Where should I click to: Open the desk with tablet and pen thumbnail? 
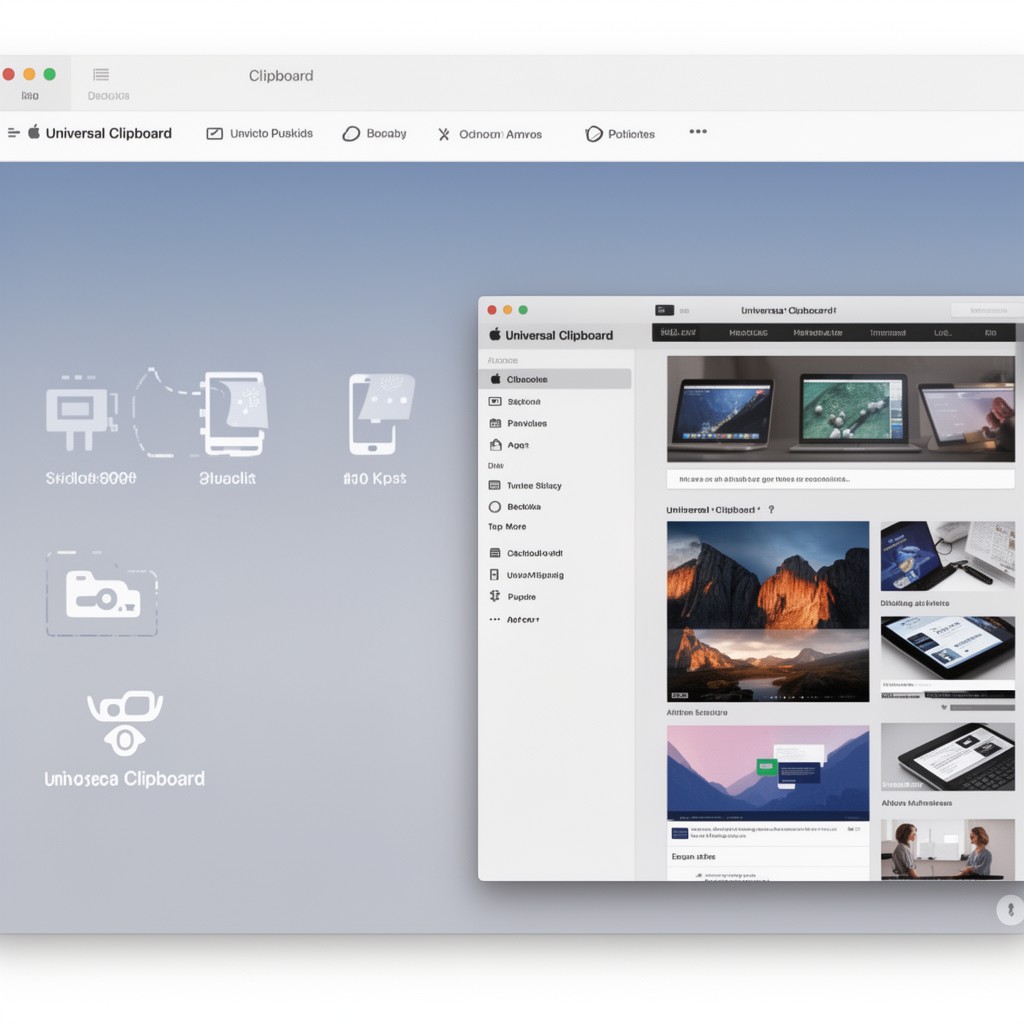[x=948, y=556]
